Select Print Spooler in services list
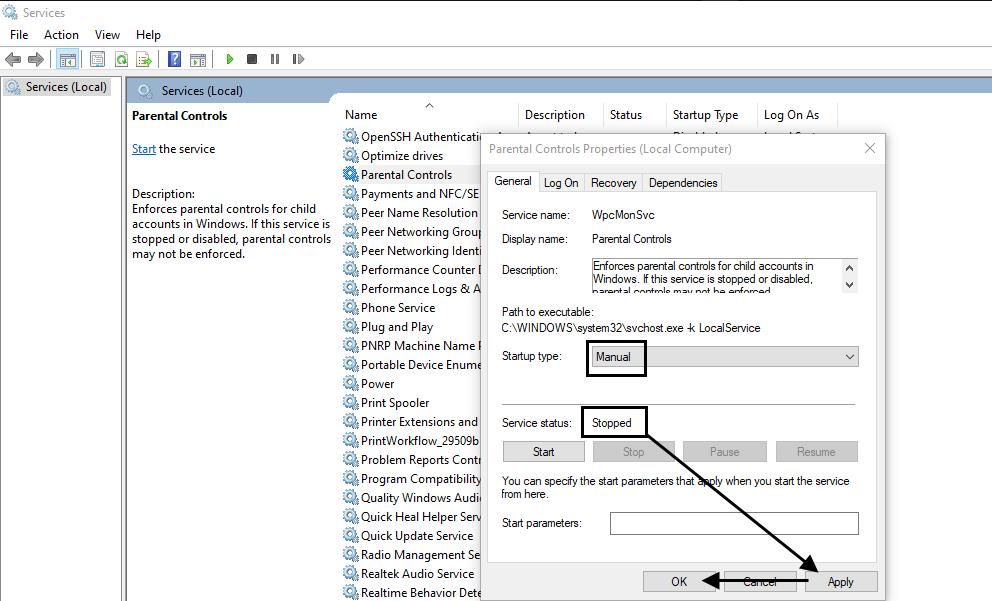 click(x=394, y=403)
